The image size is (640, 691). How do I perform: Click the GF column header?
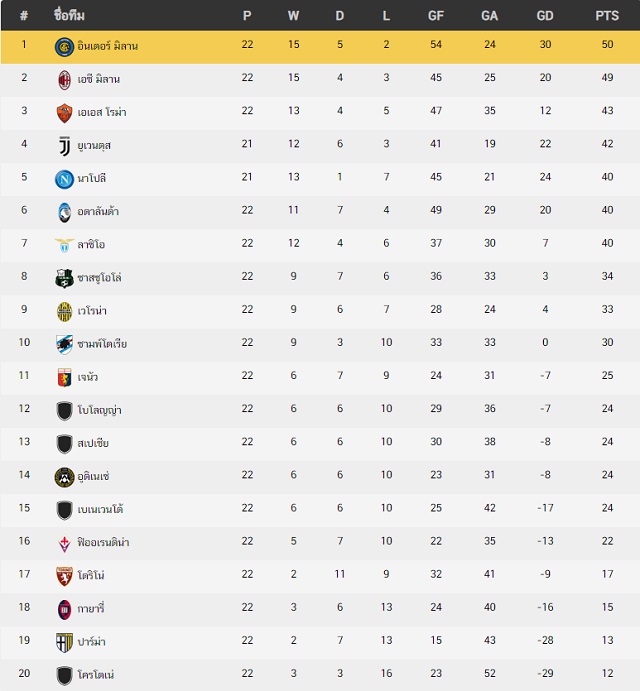(x=435, y=16)
